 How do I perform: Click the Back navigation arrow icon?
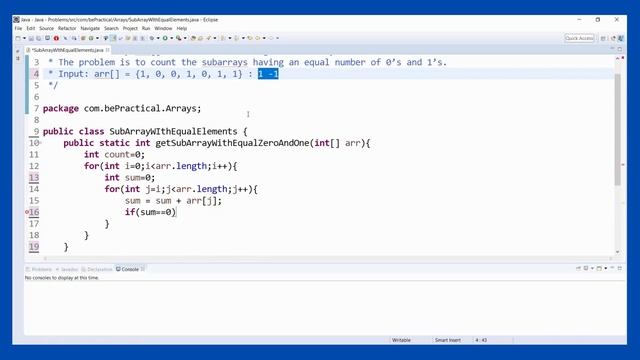(257, 38)
